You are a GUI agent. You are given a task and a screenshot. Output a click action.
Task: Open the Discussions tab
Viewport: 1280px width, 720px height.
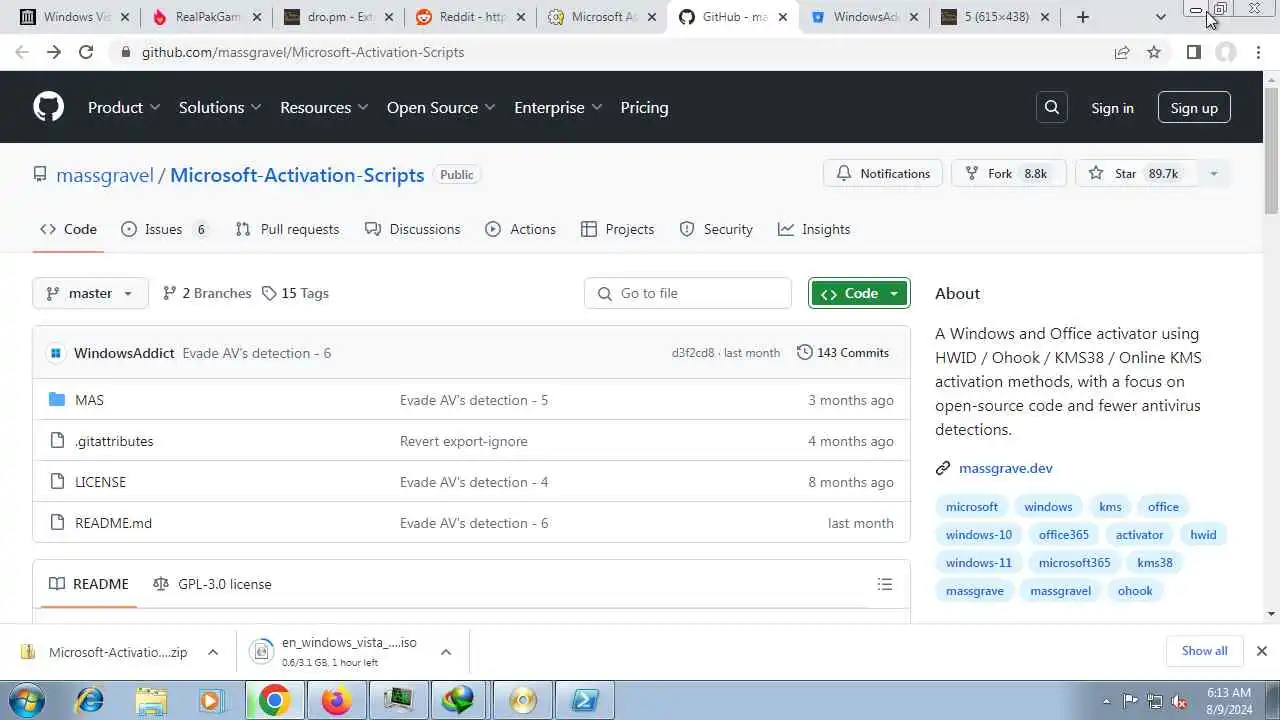pos(412,229)
